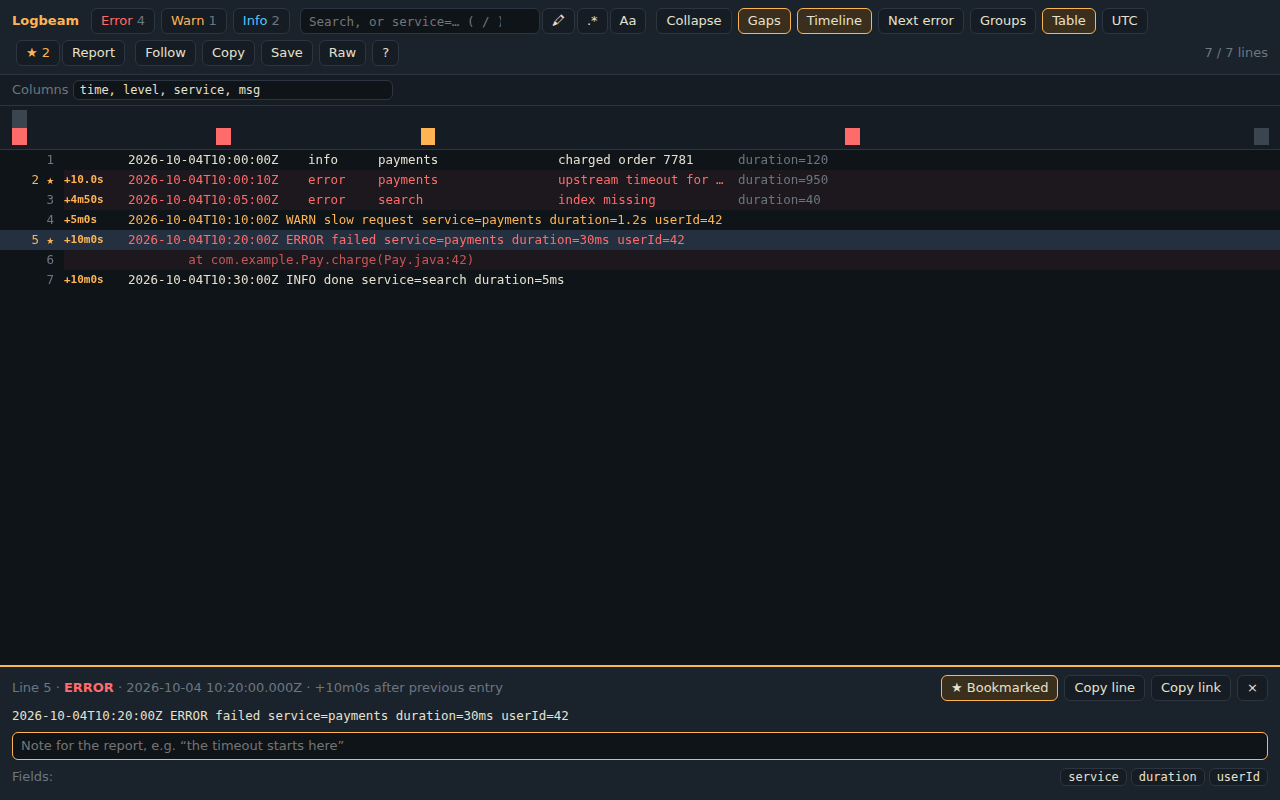
Task: Select the WARN slow request line
Action: 640,220
